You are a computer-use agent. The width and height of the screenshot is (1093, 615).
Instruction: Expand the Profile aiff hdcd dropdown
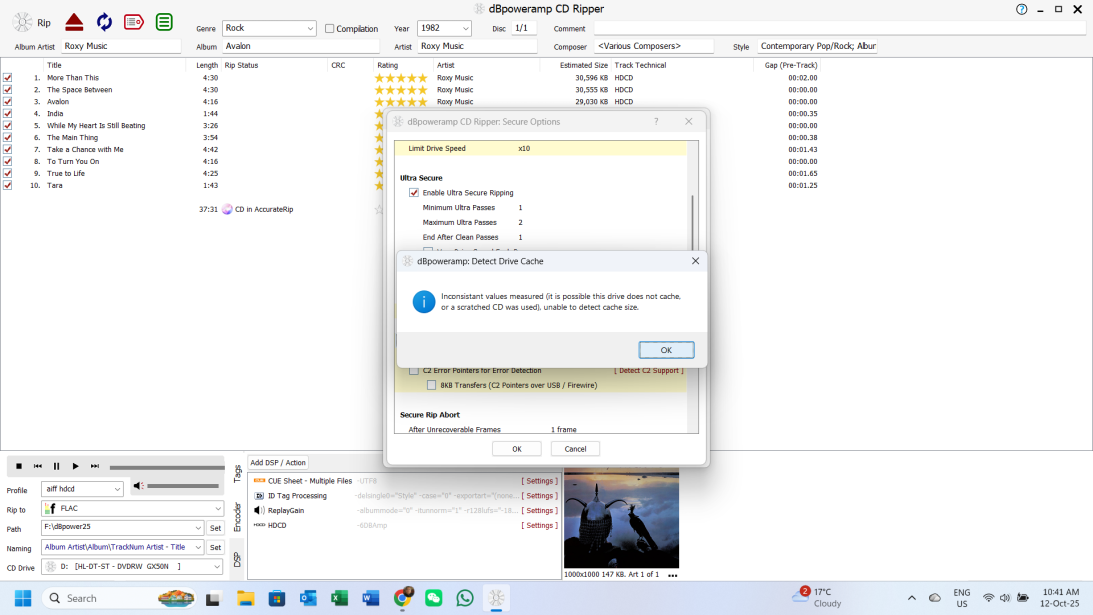tap(117, 489)
